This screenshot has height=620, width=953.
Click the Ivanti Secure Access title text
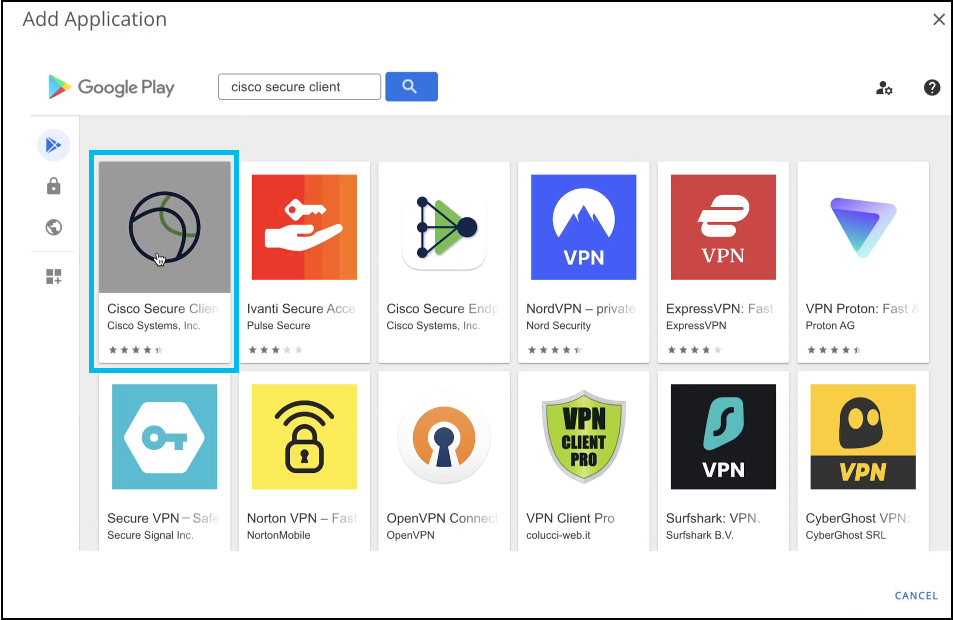pos(301,309)
